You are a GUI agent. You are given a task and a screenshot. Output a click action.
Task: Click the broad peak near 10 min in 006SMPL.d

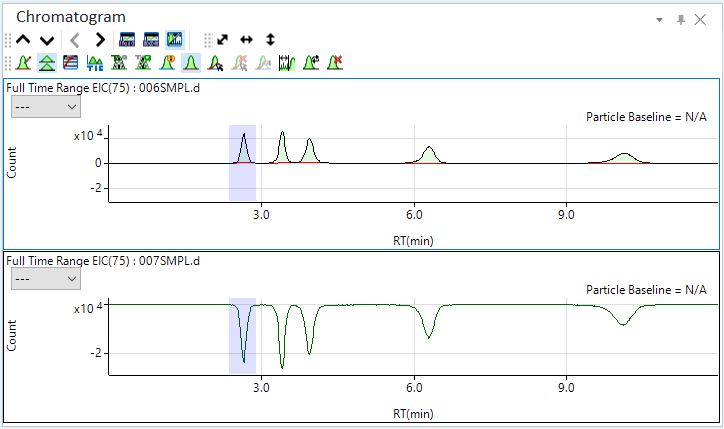coord(624,158)
